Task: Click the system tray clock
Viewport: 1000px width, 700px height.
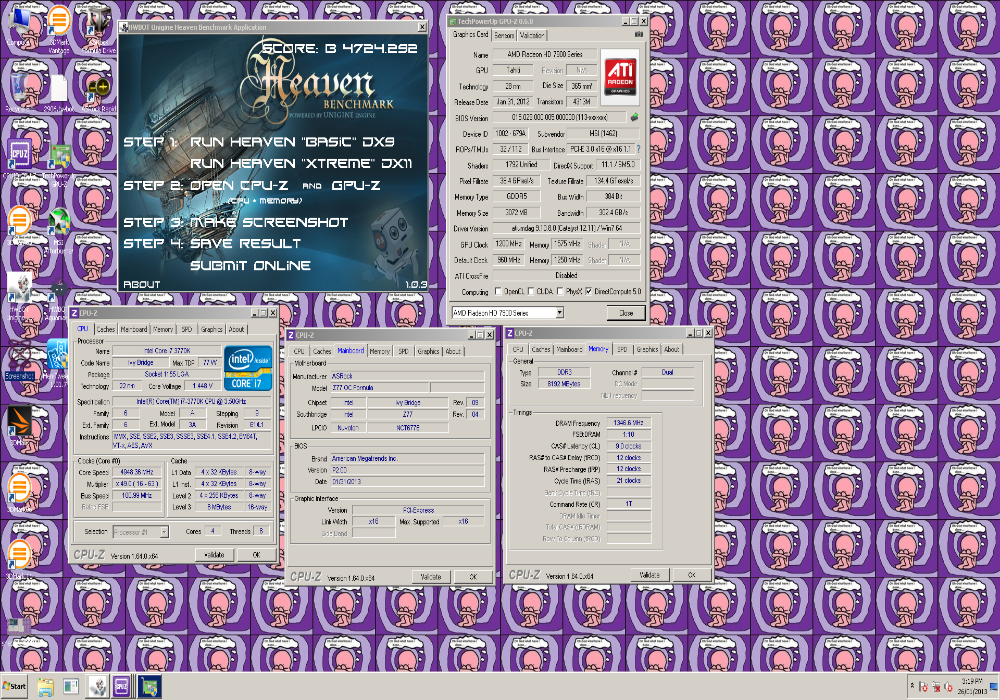Action: (973, 686)
